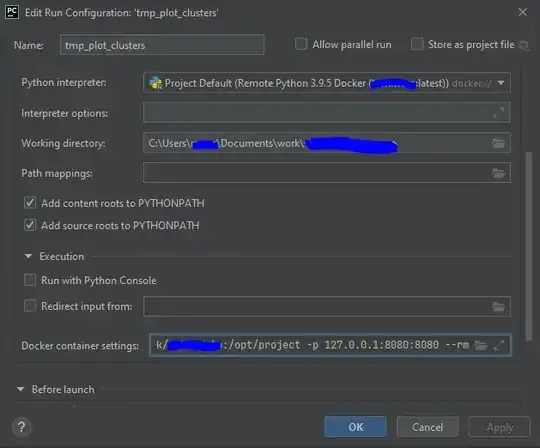This screenshot has width=540, height=448.
Task: Confirm with the OK button
Action: point(355,427)
